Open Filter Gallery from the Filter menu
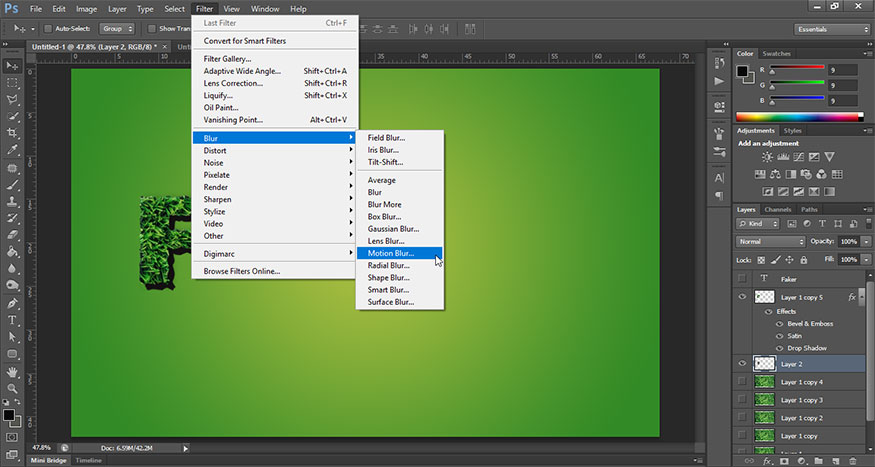 tap(274, 59)
